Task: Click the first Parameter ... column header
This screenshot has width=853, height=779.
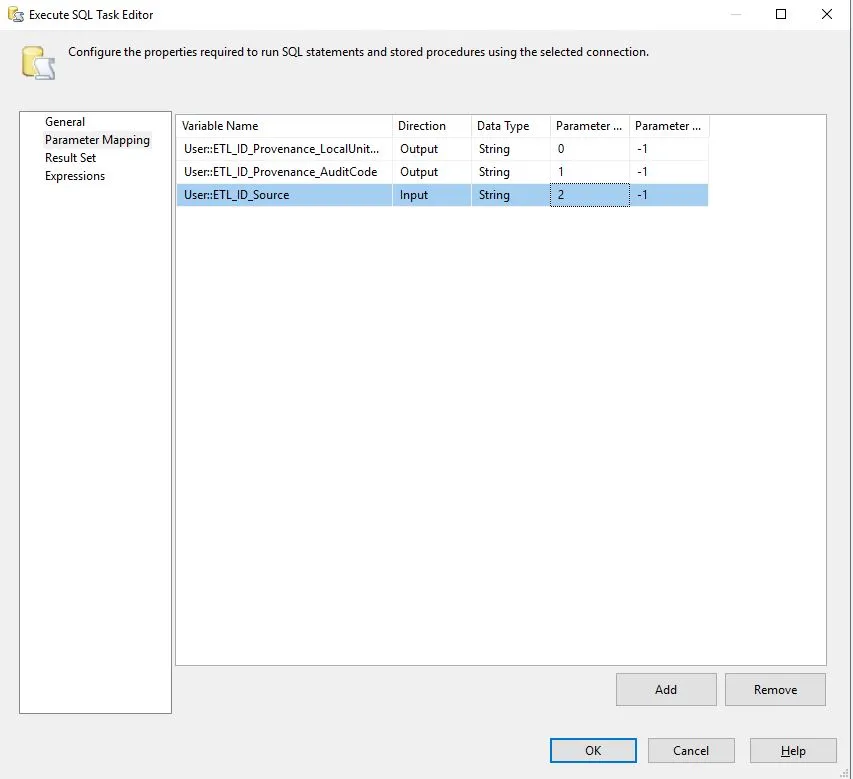Action: tap(589, 126)
